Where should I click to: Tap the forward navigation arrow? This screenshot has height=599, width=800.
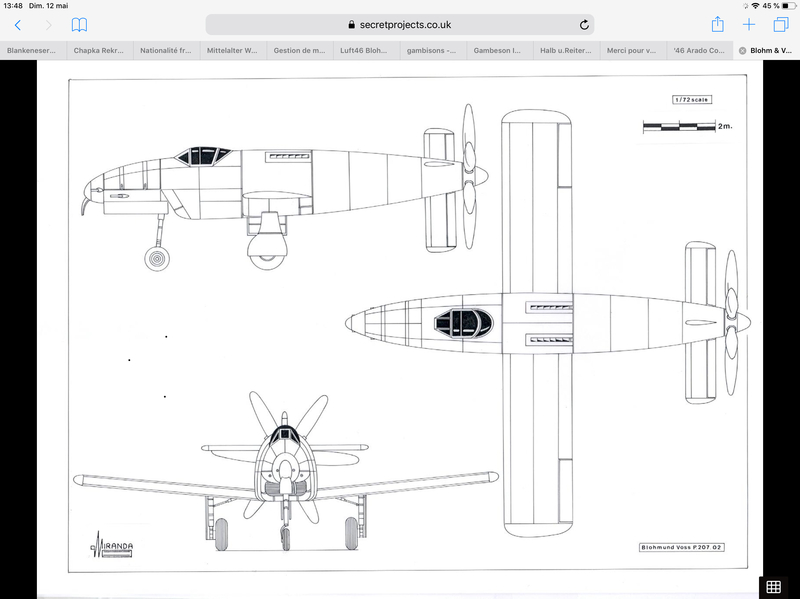click(48, 25)
